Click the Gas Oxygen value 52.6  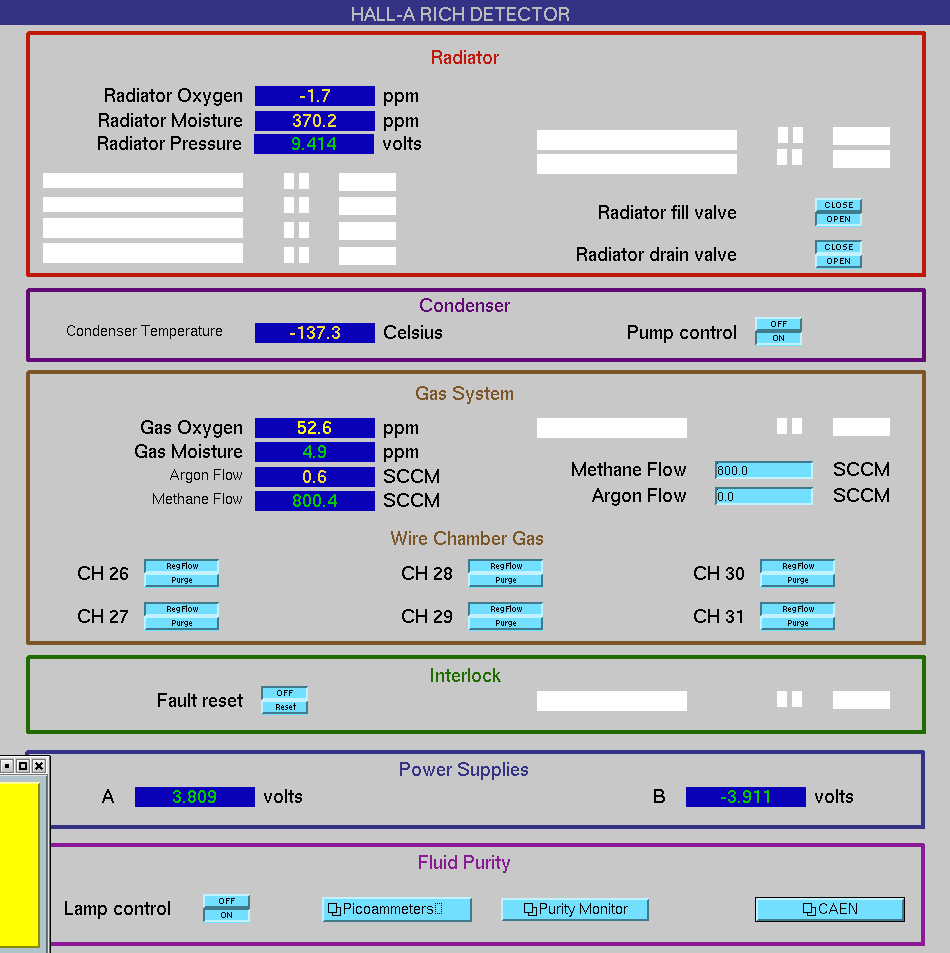315,428
